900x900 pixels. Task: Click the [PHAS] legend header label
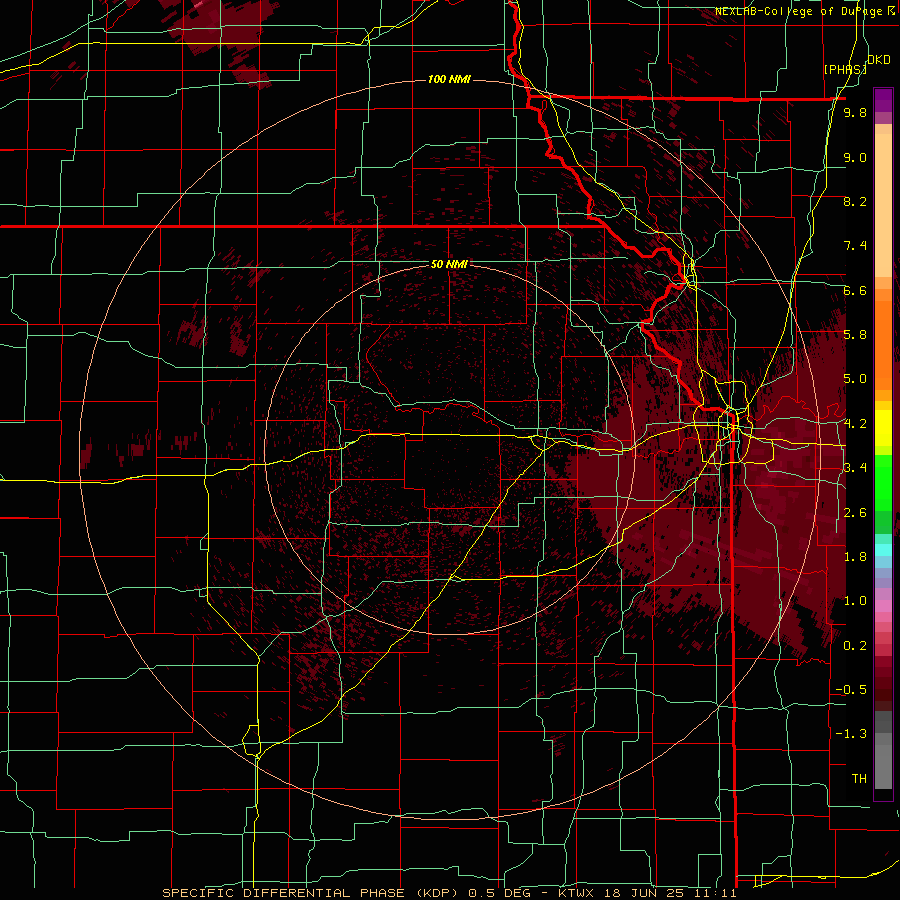845,69
